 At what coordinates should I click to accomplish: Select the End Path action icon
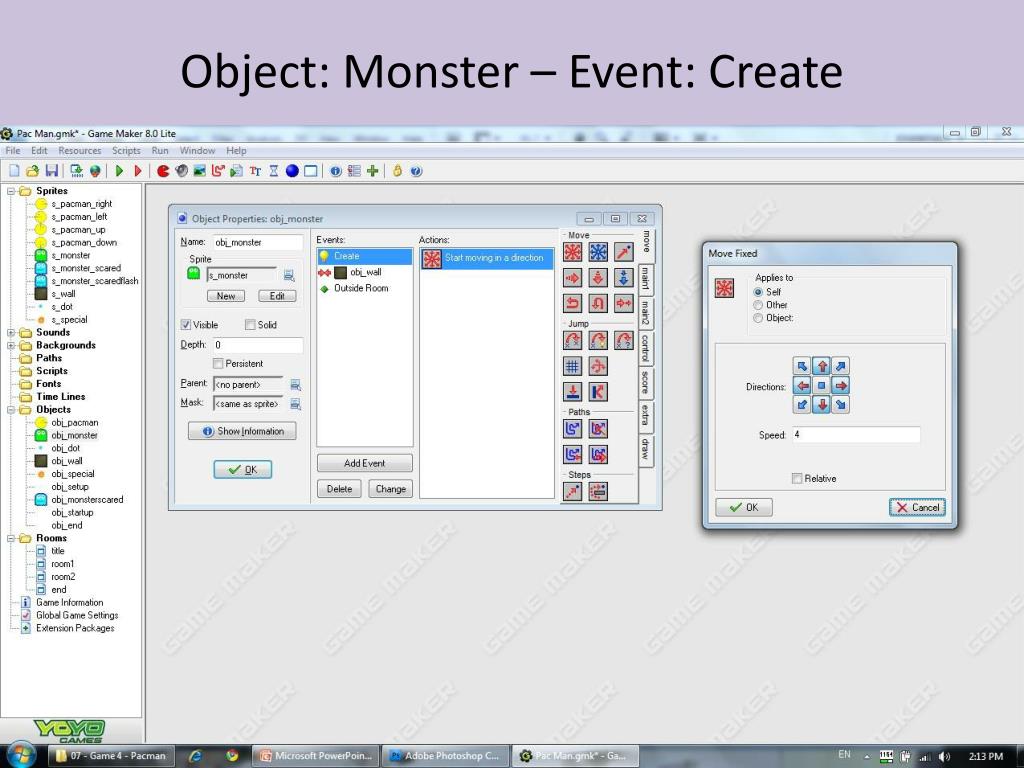tap(598, 428)
